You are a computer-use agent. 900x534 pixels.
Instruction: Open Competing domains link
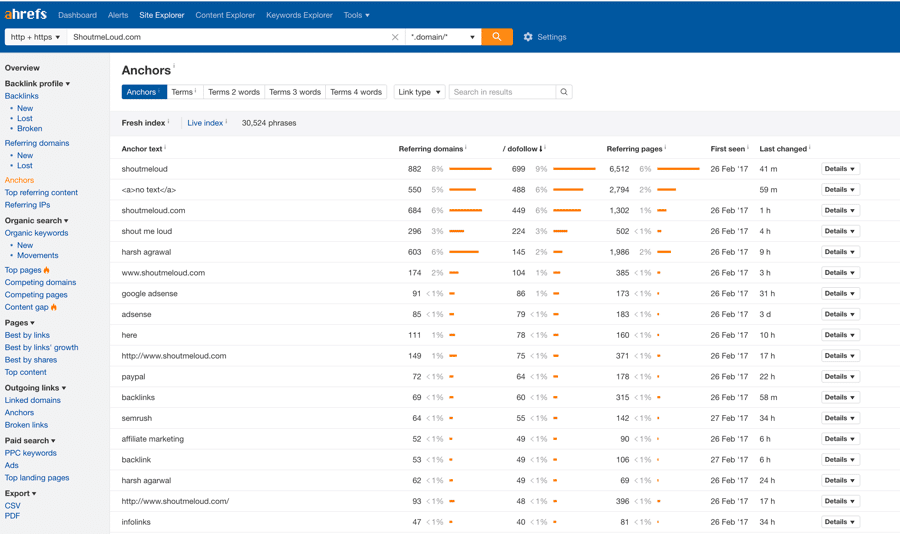click(40, 283)
